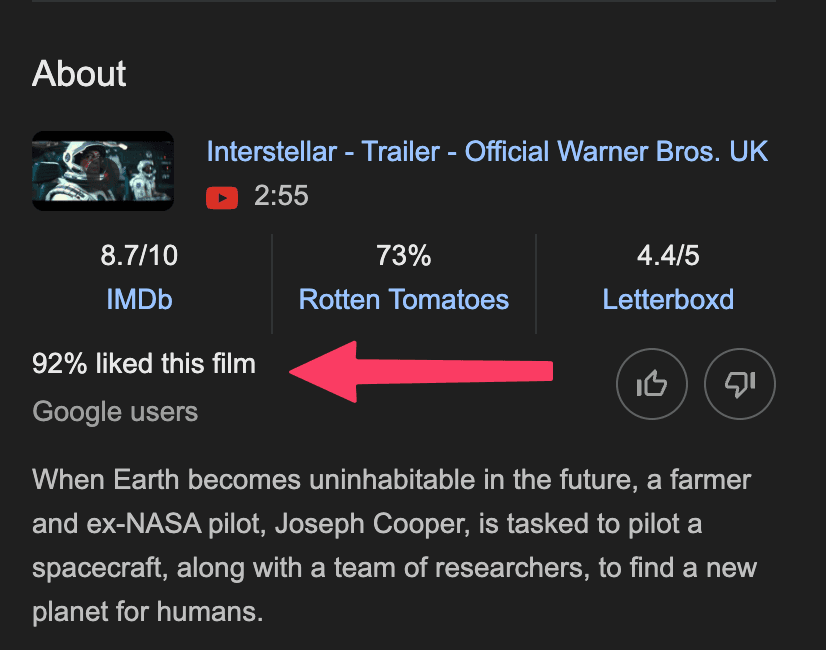Click the 'planet for humans.' final line

[148, 612]
